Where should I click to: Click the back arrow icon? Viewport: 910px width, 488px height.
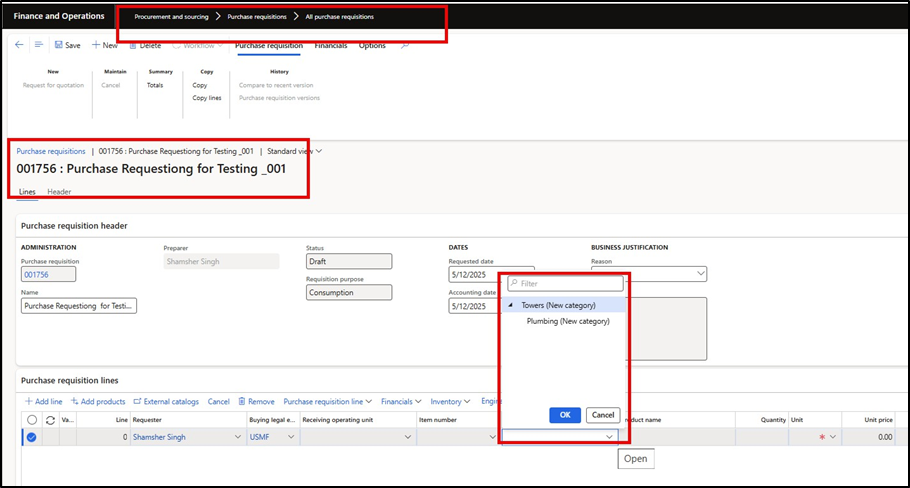(x=19, y=45)
